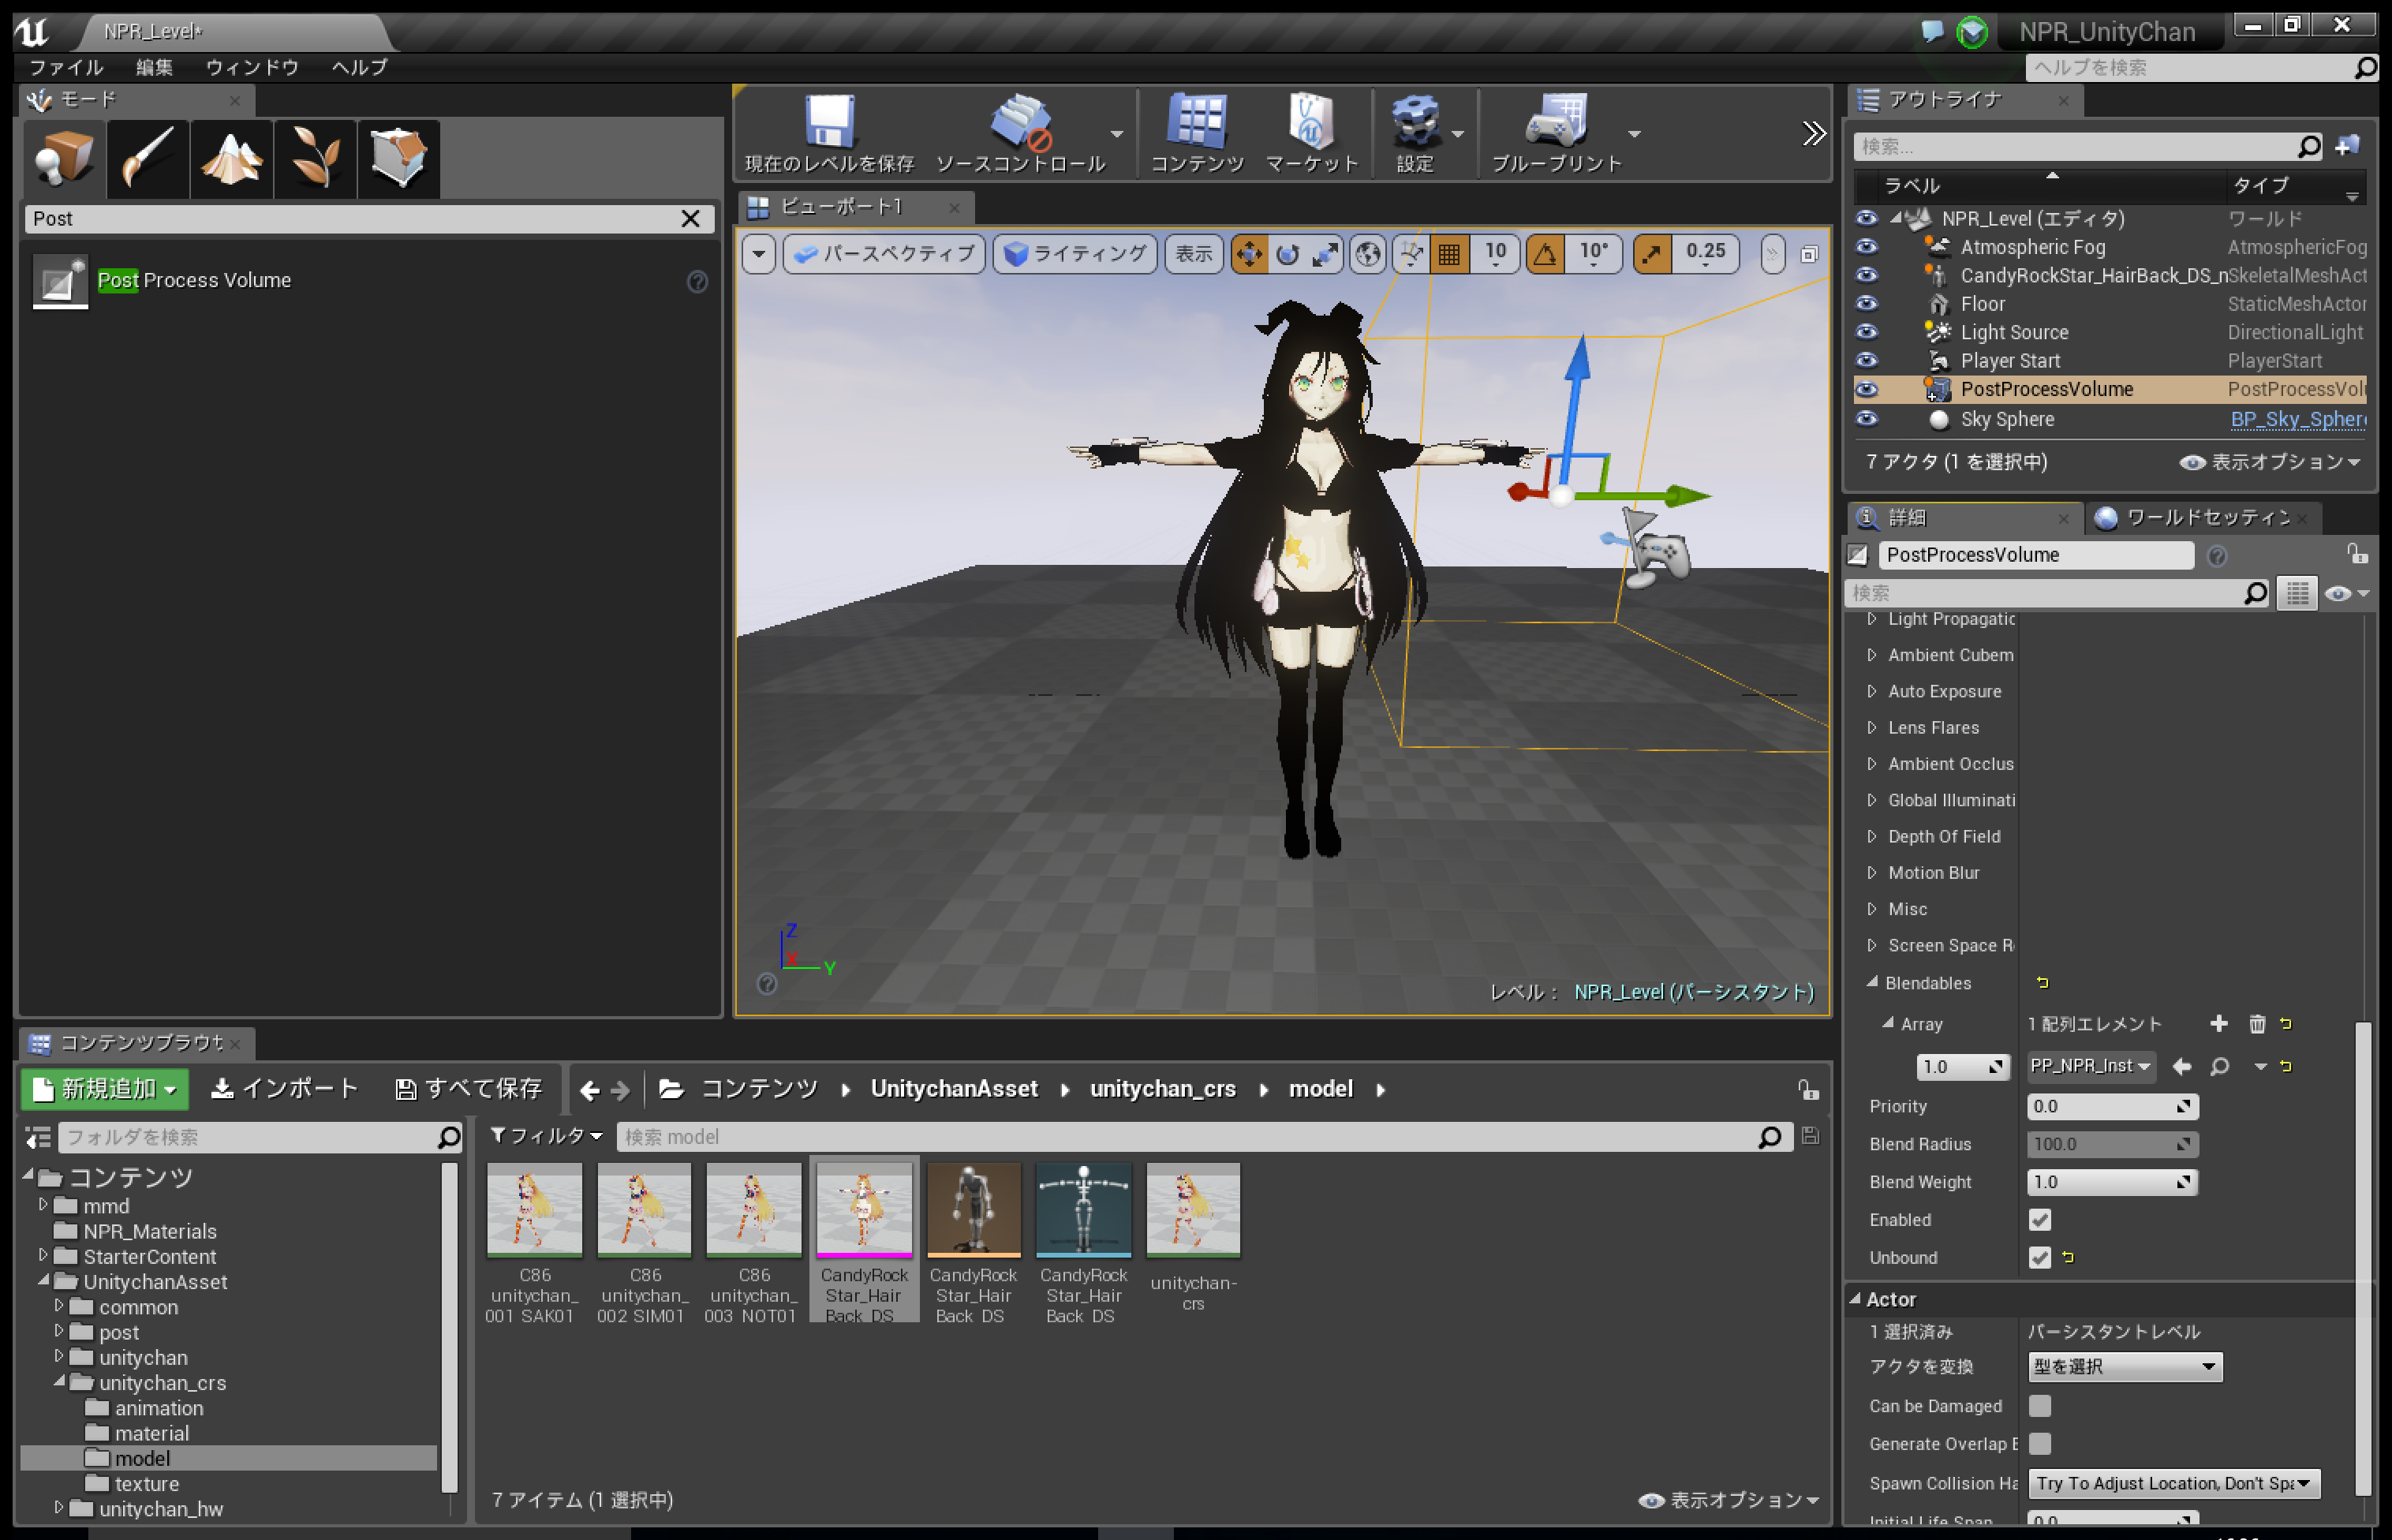
Task: Click the Import button in content browser
Action: click(286, 1088)
